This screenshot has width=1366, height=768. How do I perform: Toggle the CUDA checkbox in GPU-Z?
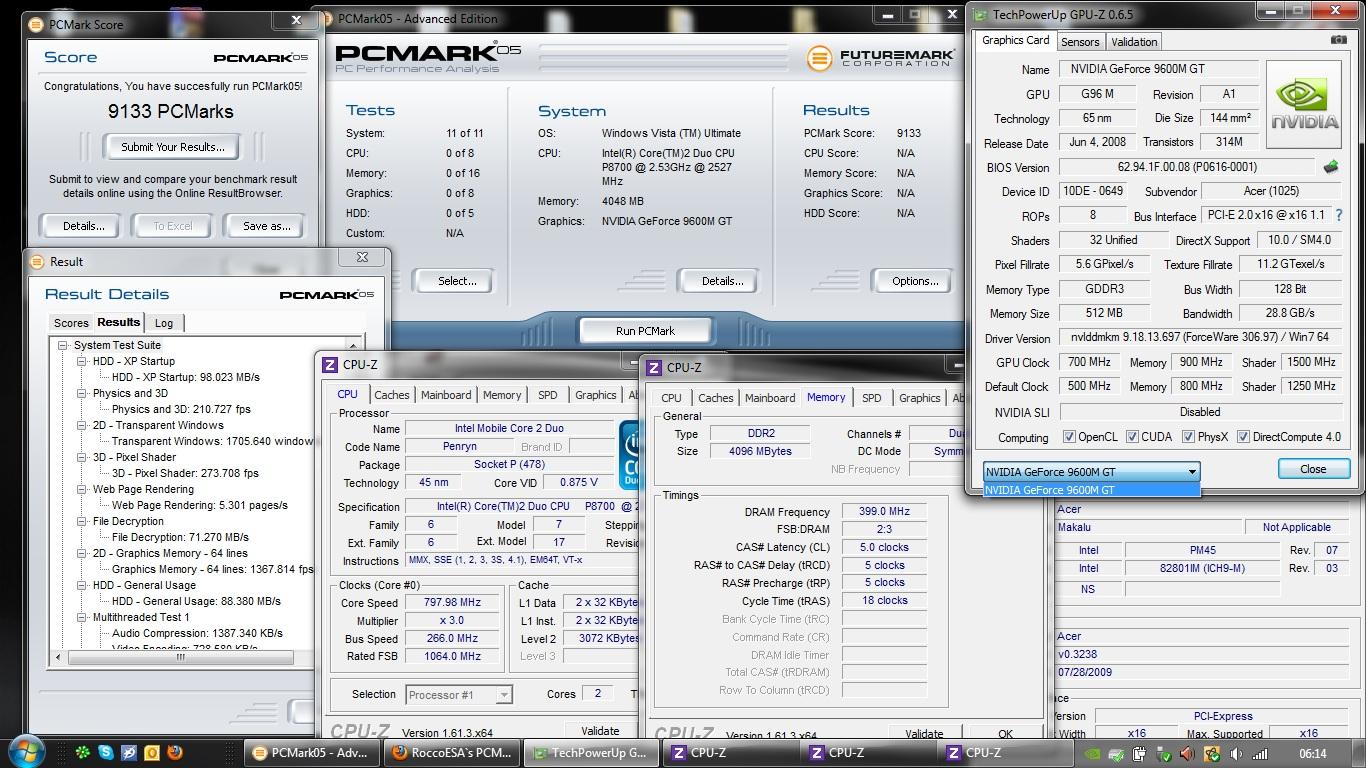pyautogui.click(x=1132, y=437)
